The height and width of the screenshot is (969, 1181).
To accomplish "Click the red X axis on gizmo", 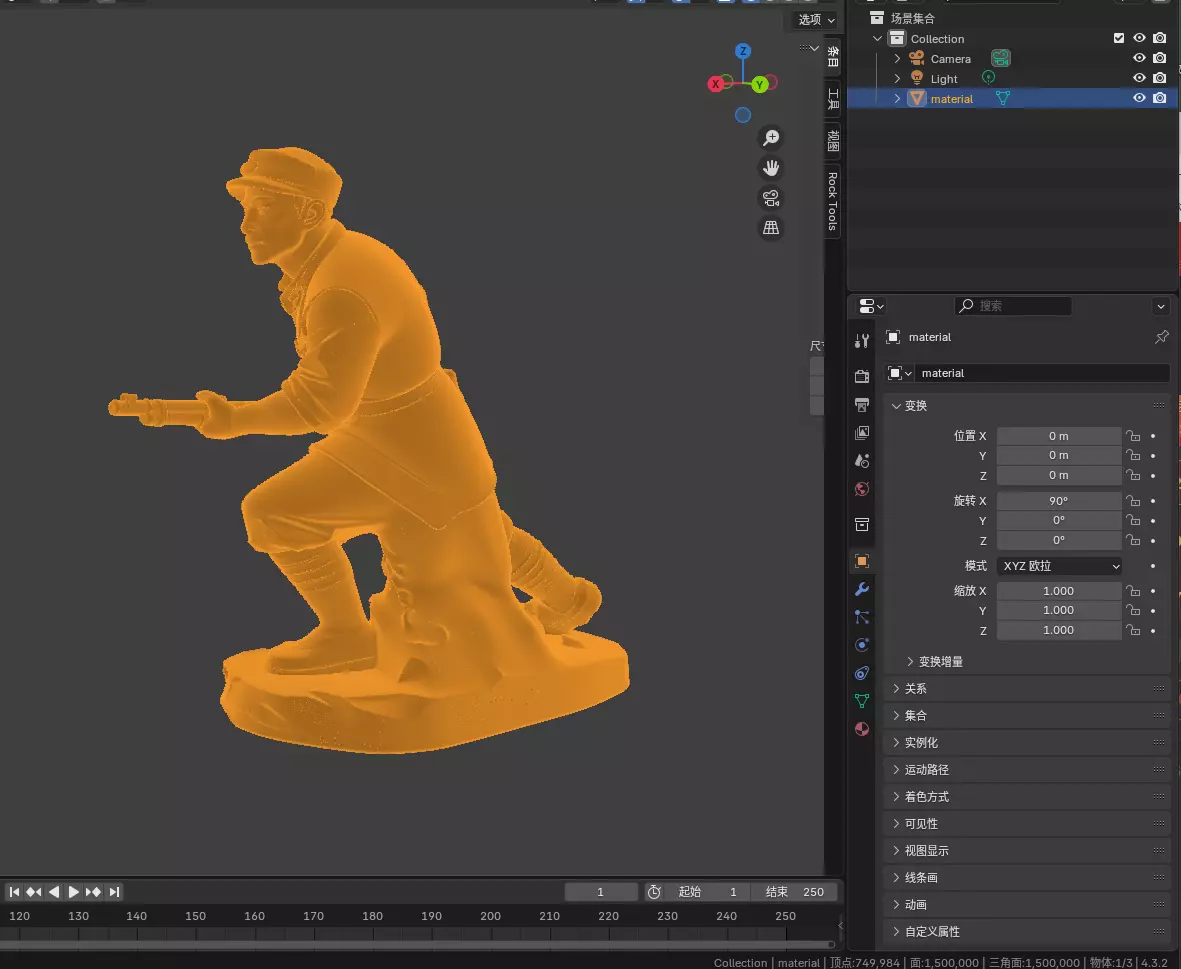I will pos(716,84).
